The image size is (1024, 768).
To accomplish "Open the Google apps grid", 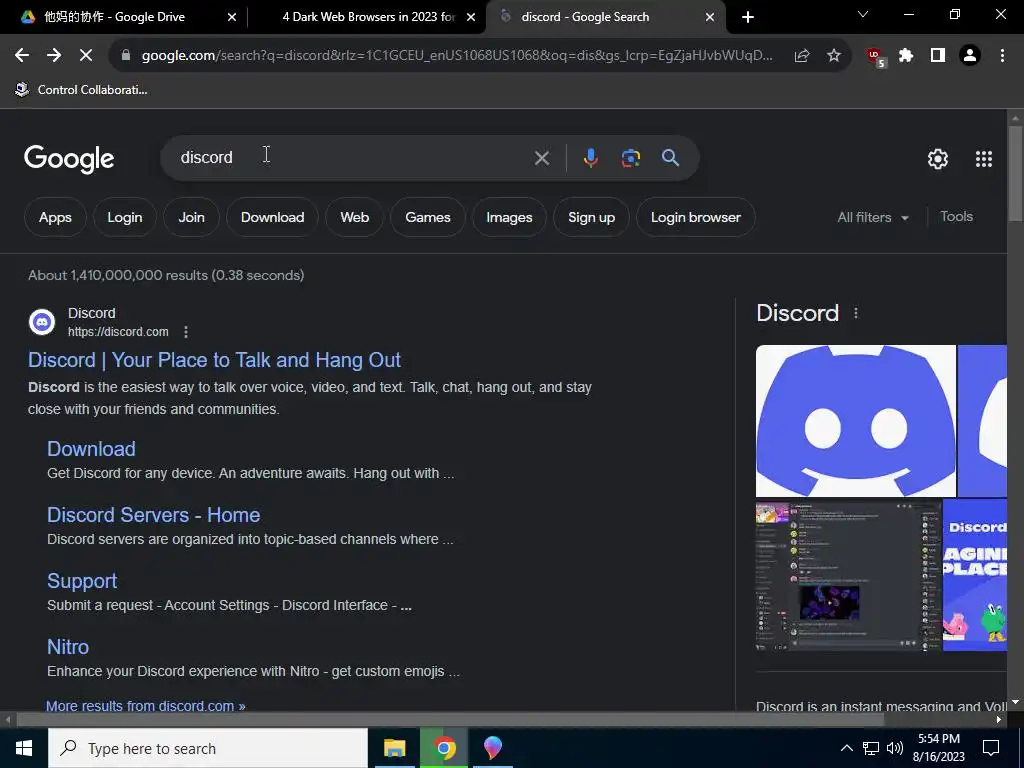I will [984, 159].
